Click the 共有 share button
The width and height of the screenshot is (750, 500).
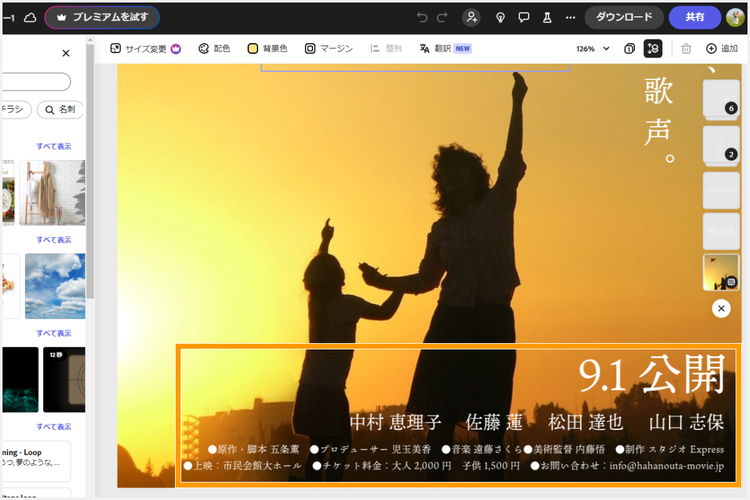click(695, 18)
